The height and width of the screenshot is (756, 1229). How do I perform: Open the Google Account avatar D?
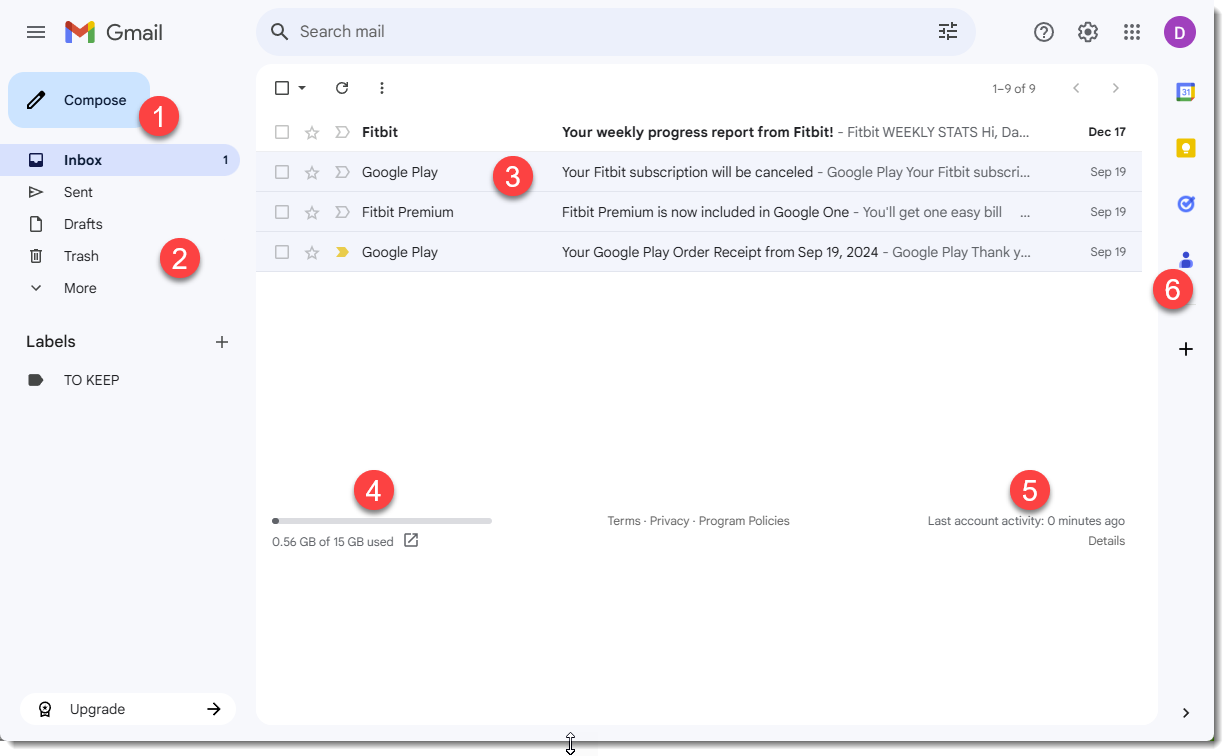click(x=1180, y=32)
